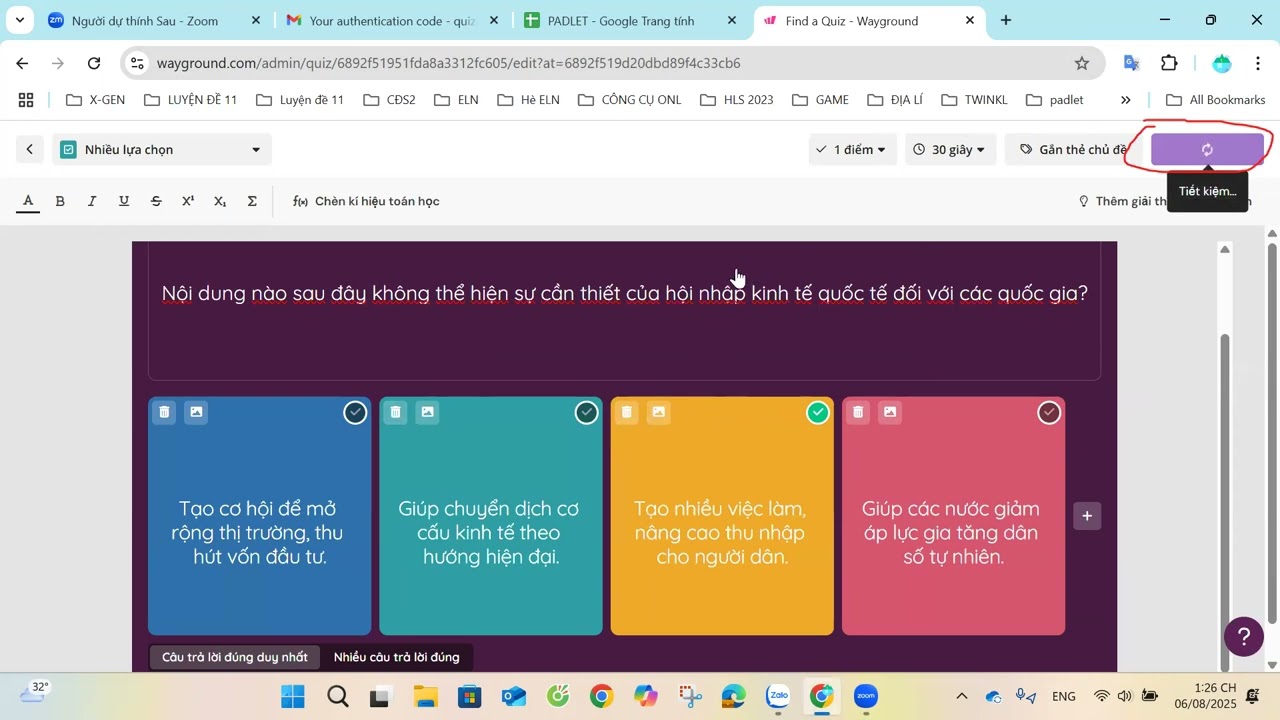Image resolution: width=1280 pixels, height=720 pixels.
Task: Select 'Nhiều câu trả lời đúng' mode
Action: [x=397, y=657]
